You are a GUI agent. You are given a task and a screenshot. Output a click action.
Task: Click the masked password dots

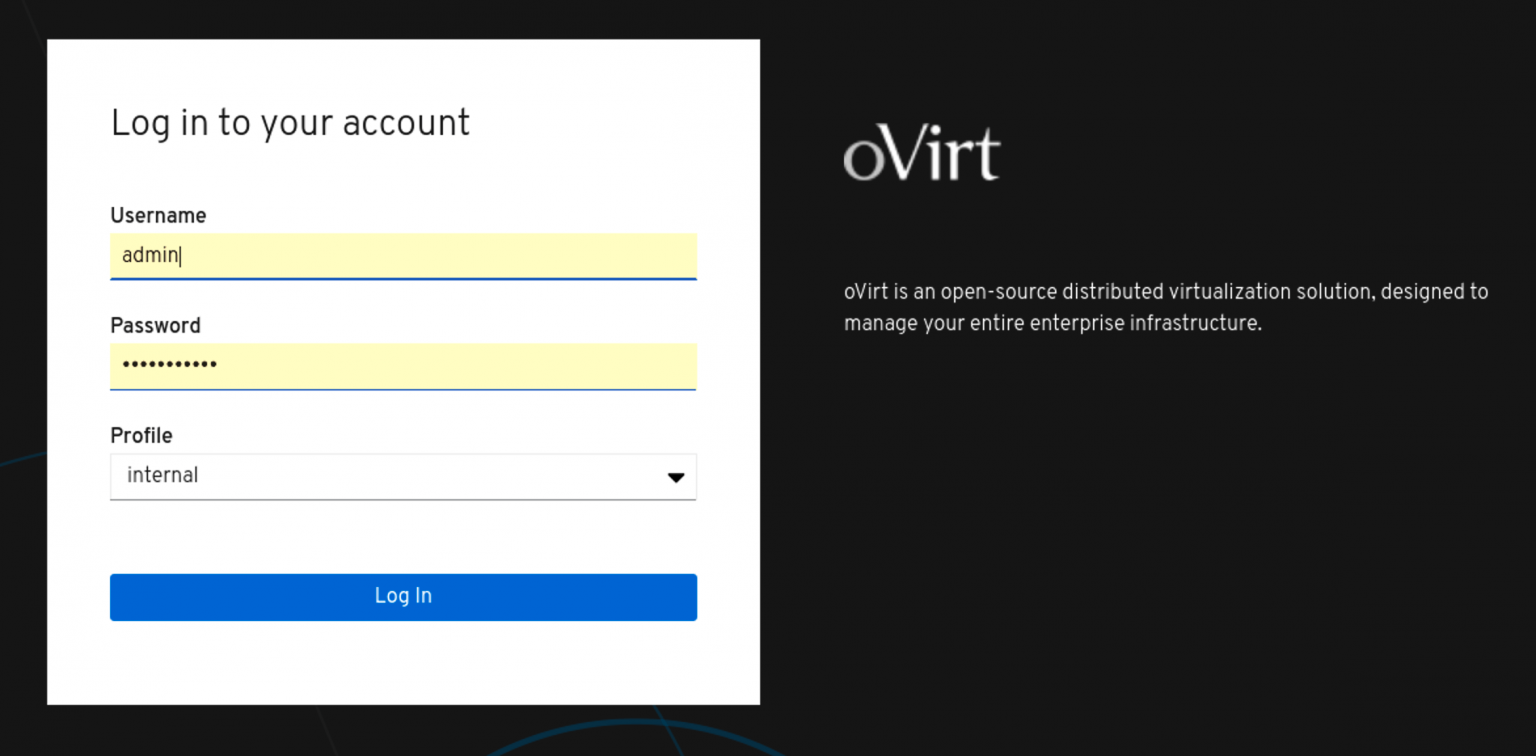169,366
